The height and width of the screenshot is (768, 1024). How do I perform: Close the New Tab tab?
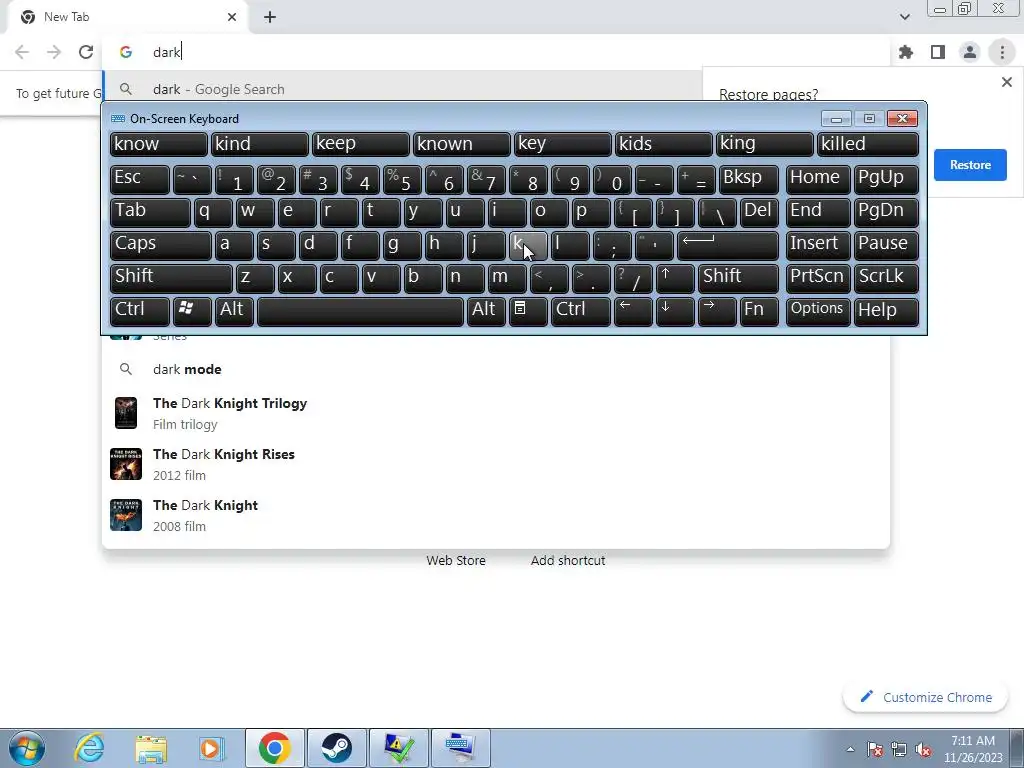click(232, 17)
